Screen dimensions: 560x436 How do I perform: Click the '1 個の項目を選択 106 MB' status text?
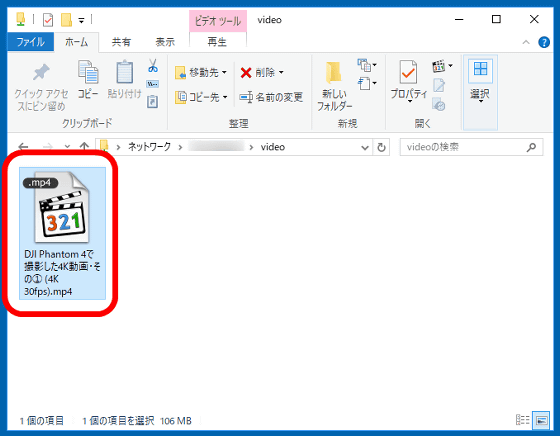[x=137, y=421]
